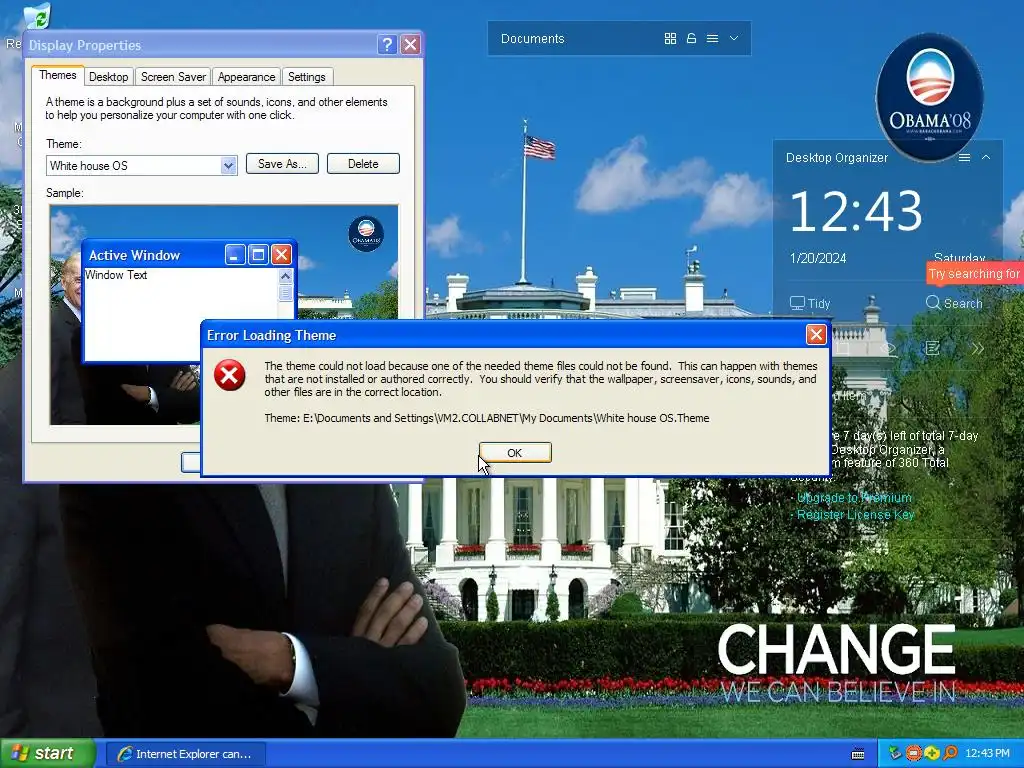Click the on-screen keyboard taskbar icon
The width and height of the screenshot is (1024, 768).
(858, 754)
